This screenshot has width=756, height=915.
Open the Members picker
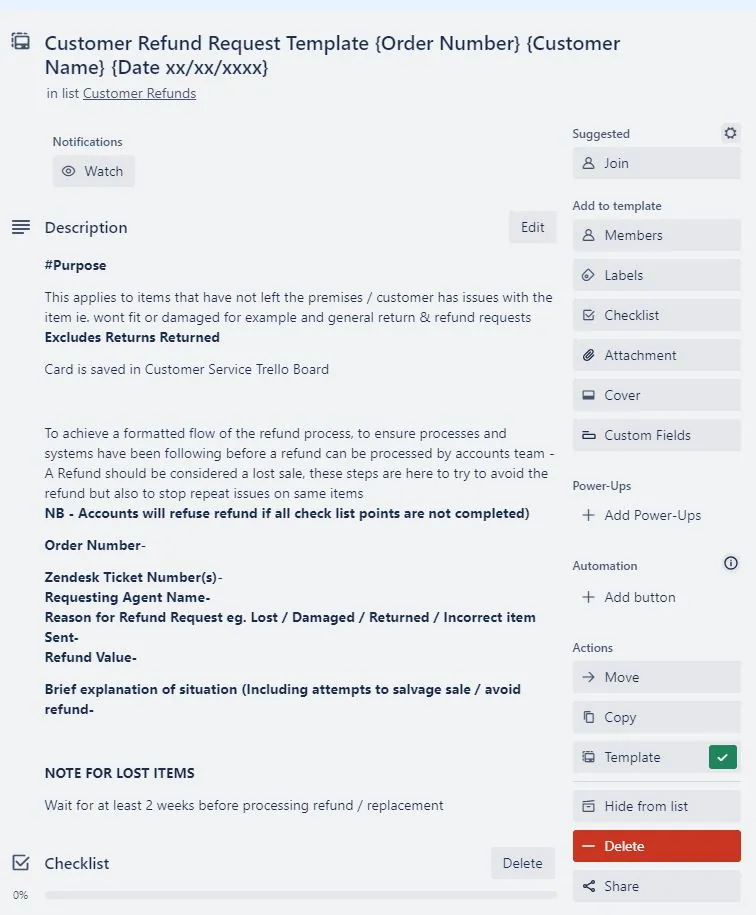click(x=656, y=235)
